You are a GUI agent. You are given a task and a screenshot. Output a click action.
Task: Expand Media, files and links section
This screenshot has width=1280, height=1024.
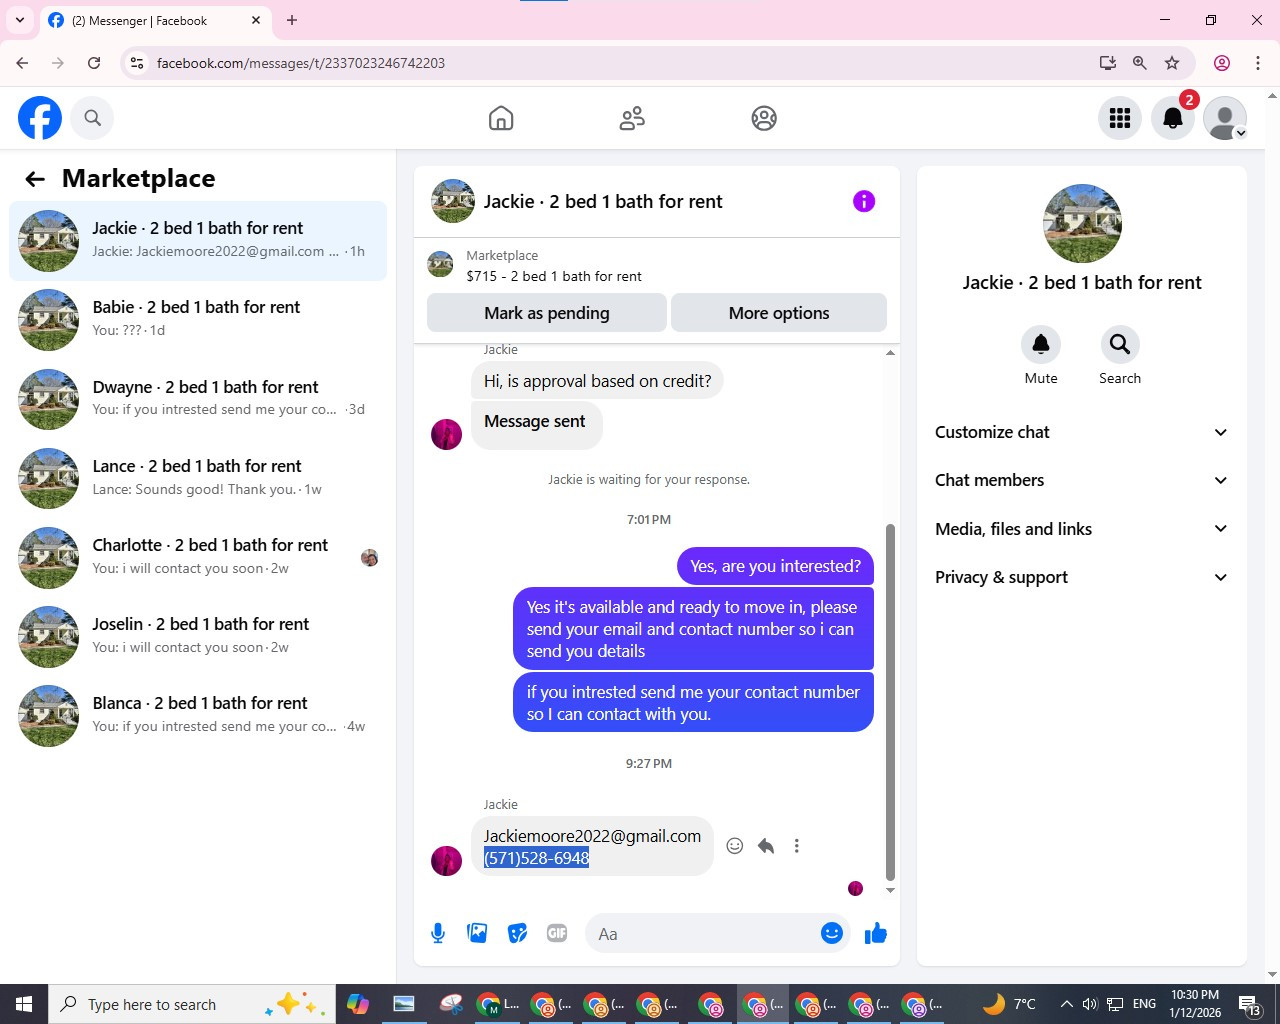point(1081,529)
